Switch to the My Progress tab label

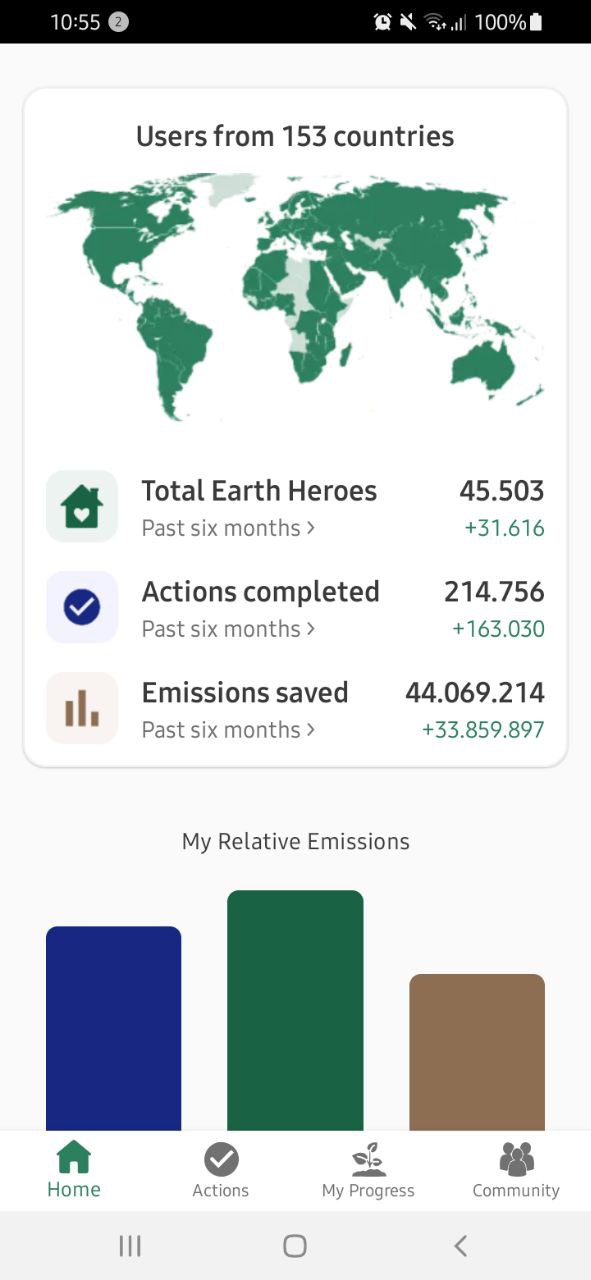[x=368, y=1190]
